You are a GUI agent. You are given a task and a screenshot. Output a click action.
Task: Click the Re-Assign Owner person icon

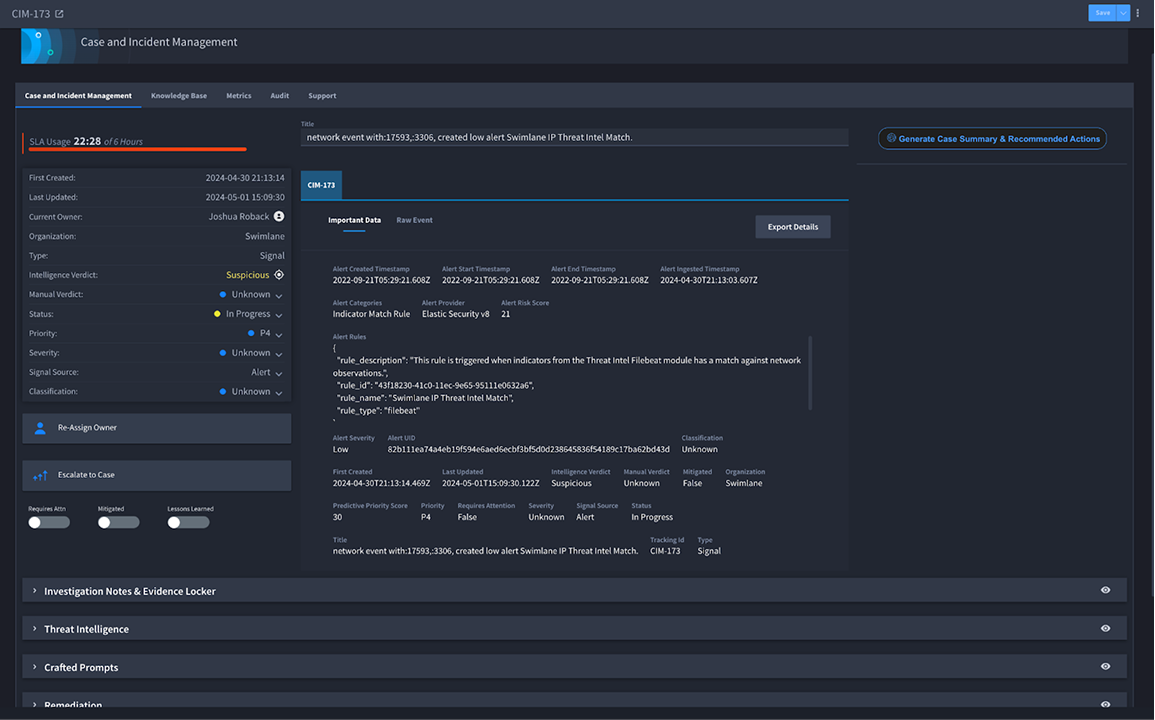41,428
